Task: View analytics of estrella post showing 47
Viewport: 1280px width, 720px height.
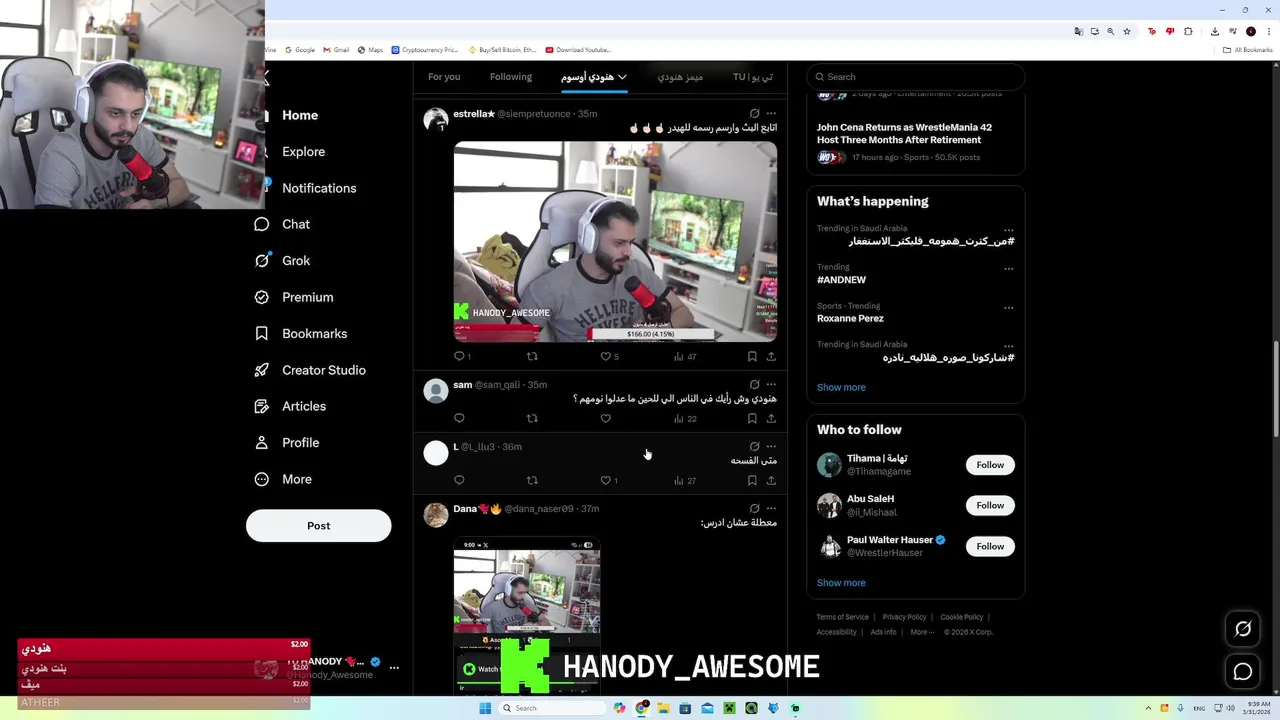Action: (684, 356)
